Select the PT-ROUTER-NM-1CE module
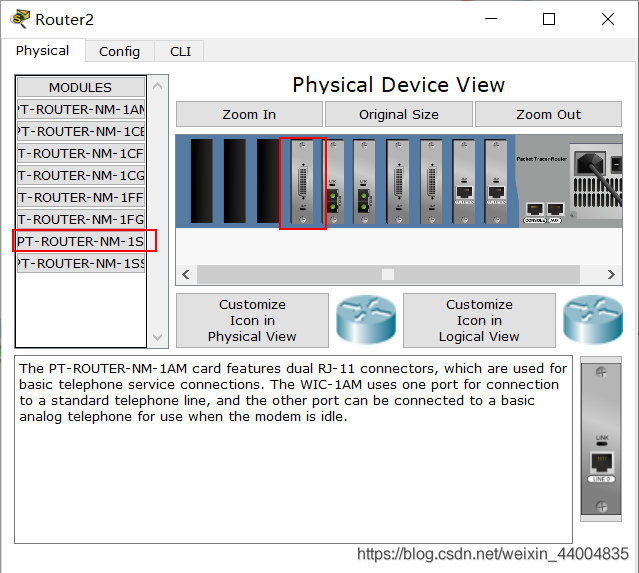Viewport: 639px width, 573px height. (81, 132)
